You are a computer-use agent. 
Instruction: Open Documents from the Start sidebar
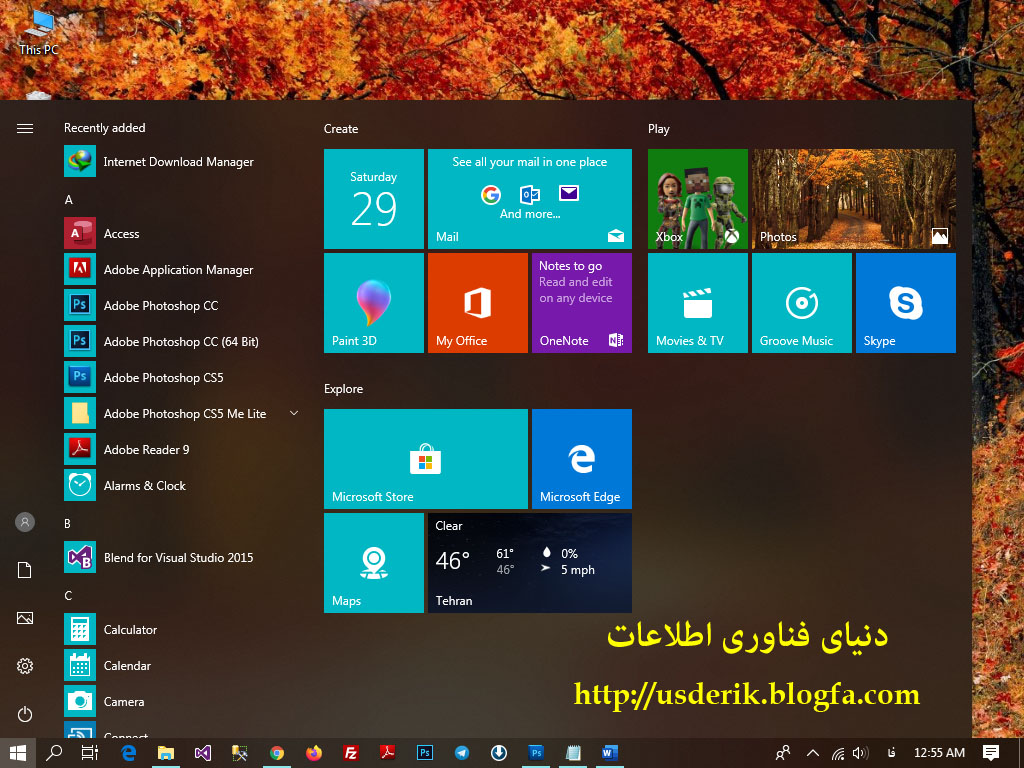[x=25, y=570]
